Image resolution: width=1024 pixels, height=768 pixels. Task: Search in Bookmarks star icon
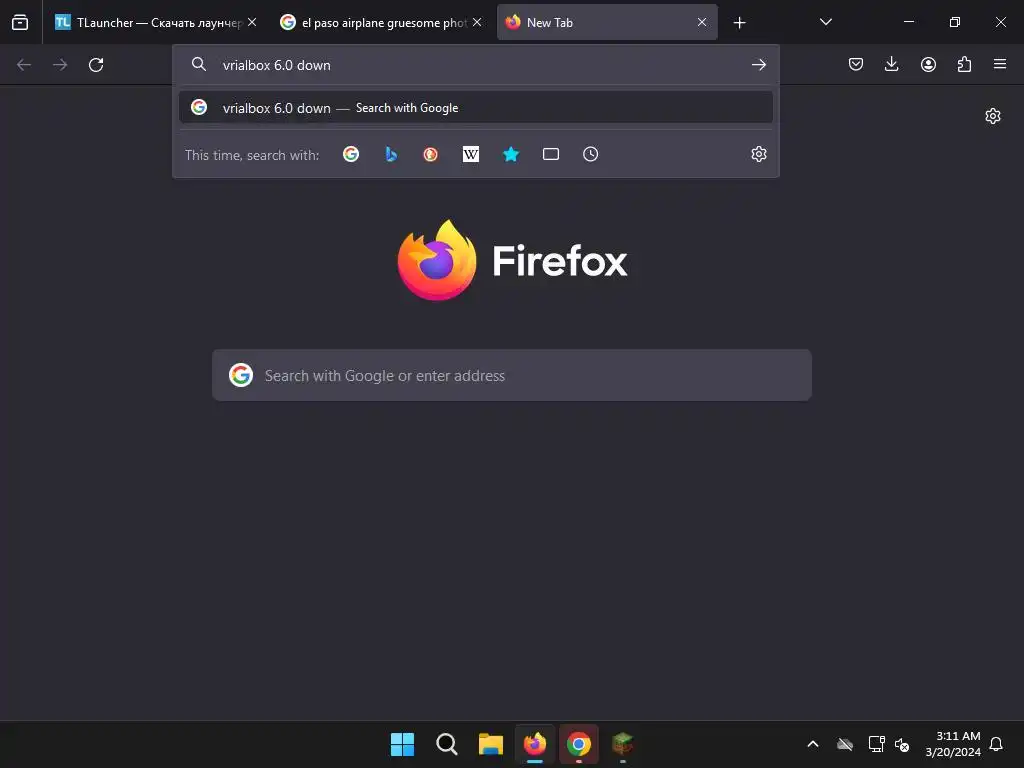(x=511, y=155)
